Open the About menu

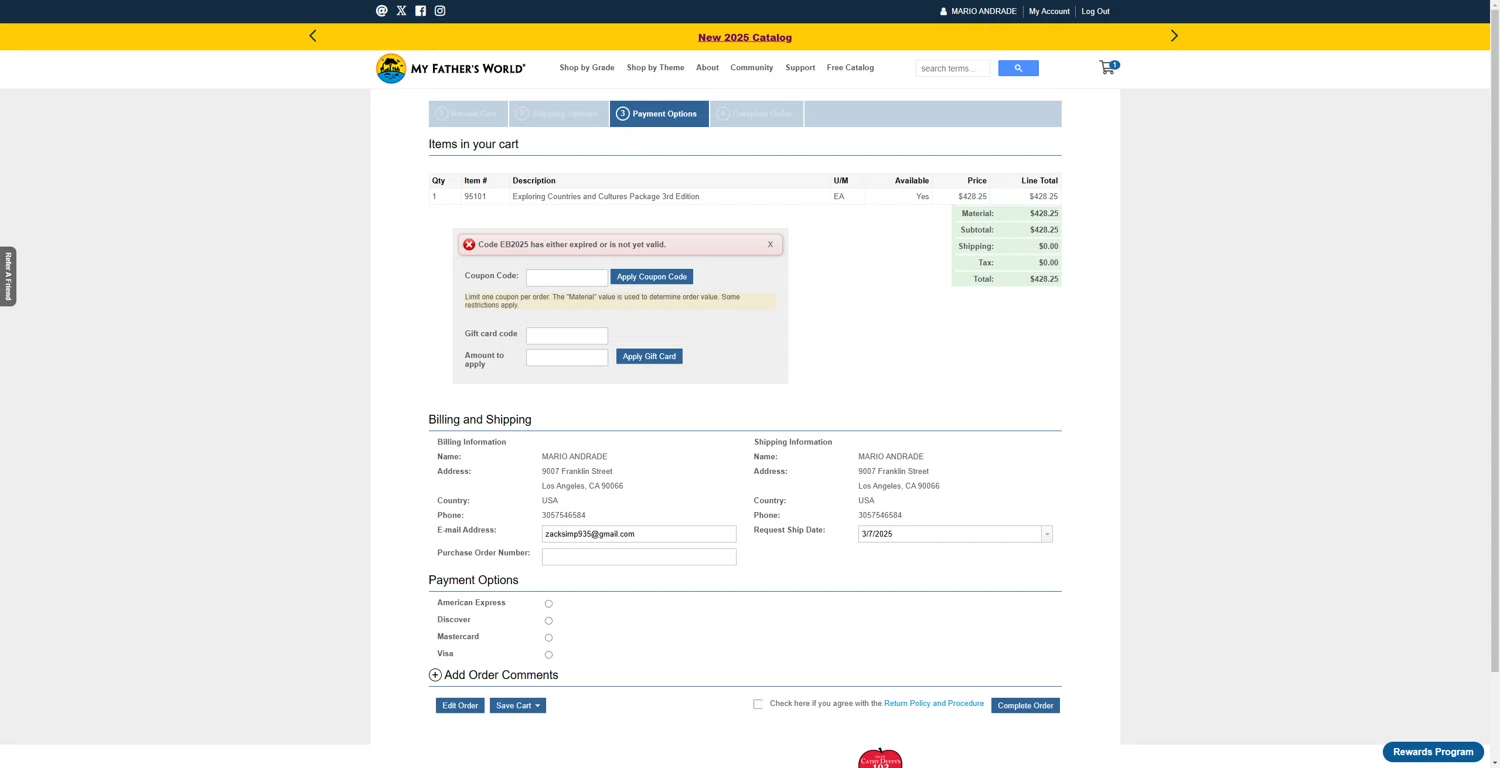click(707, 68)
